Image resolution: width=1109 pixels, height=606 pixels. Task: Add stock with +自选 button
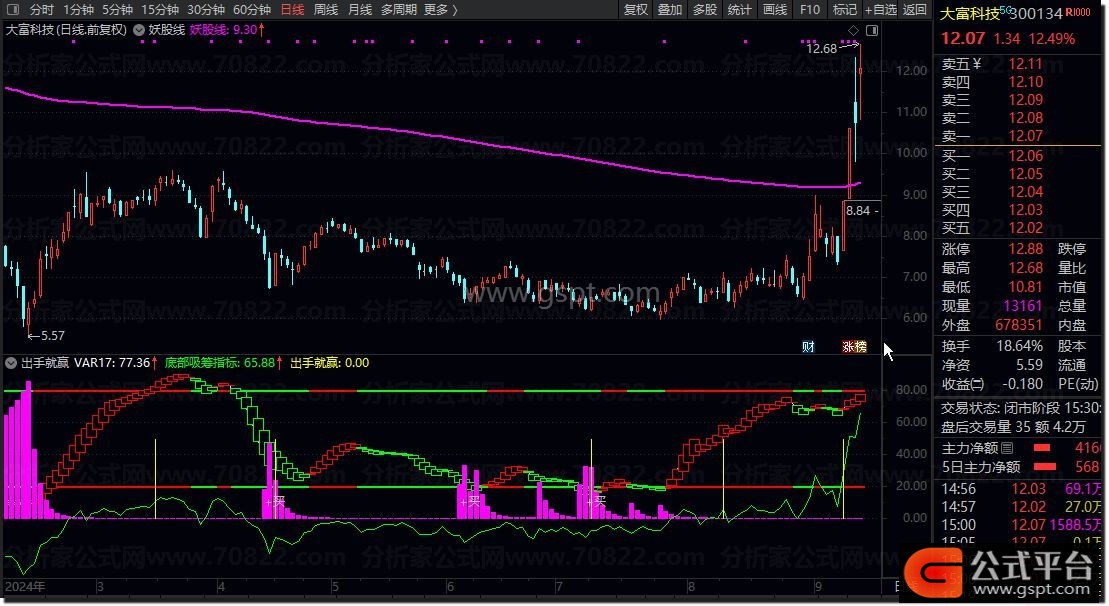tap(881, 10)
